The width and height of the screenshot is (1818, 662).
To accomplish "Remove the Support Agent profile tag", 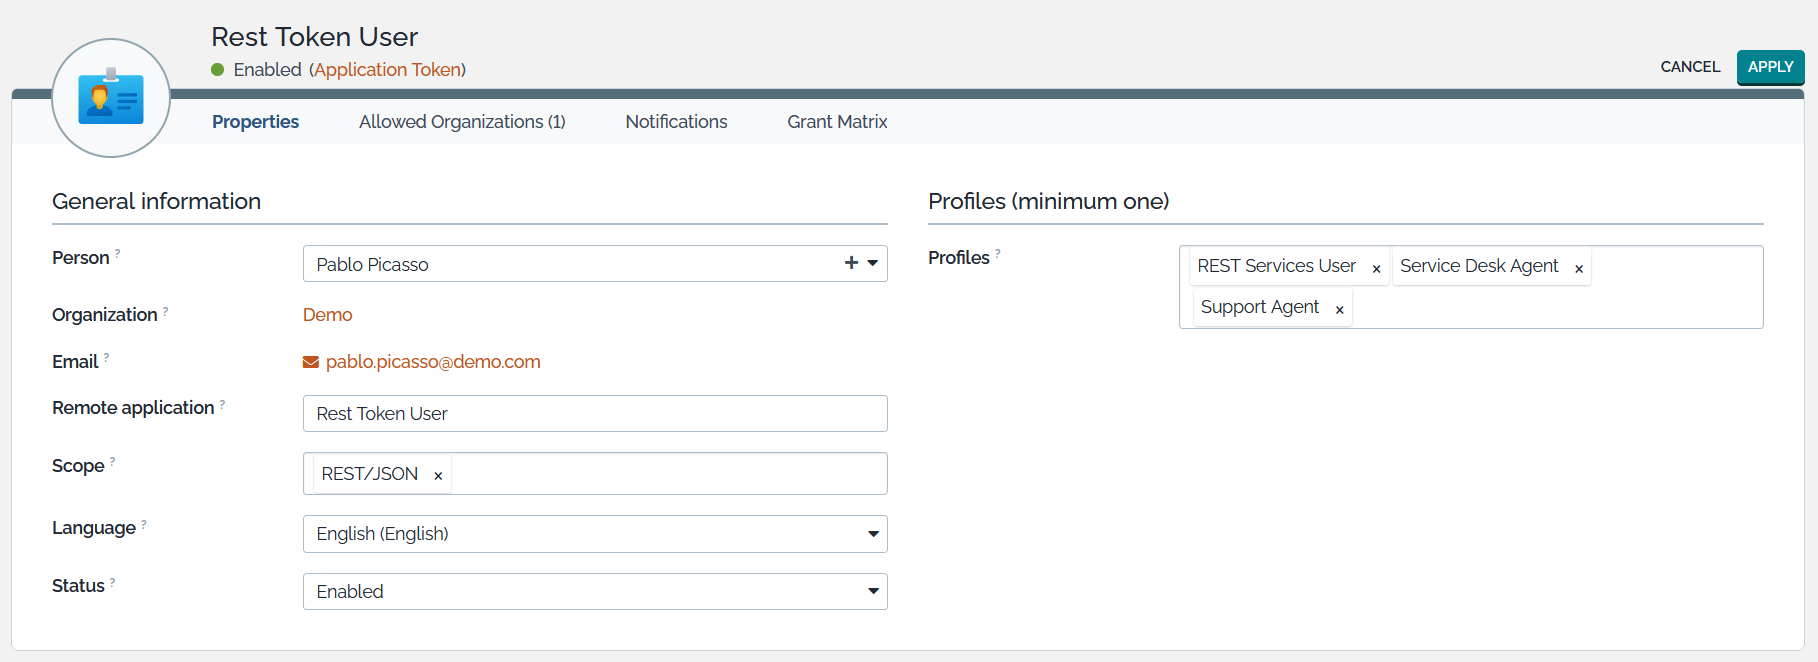I will pos(1339,310).
